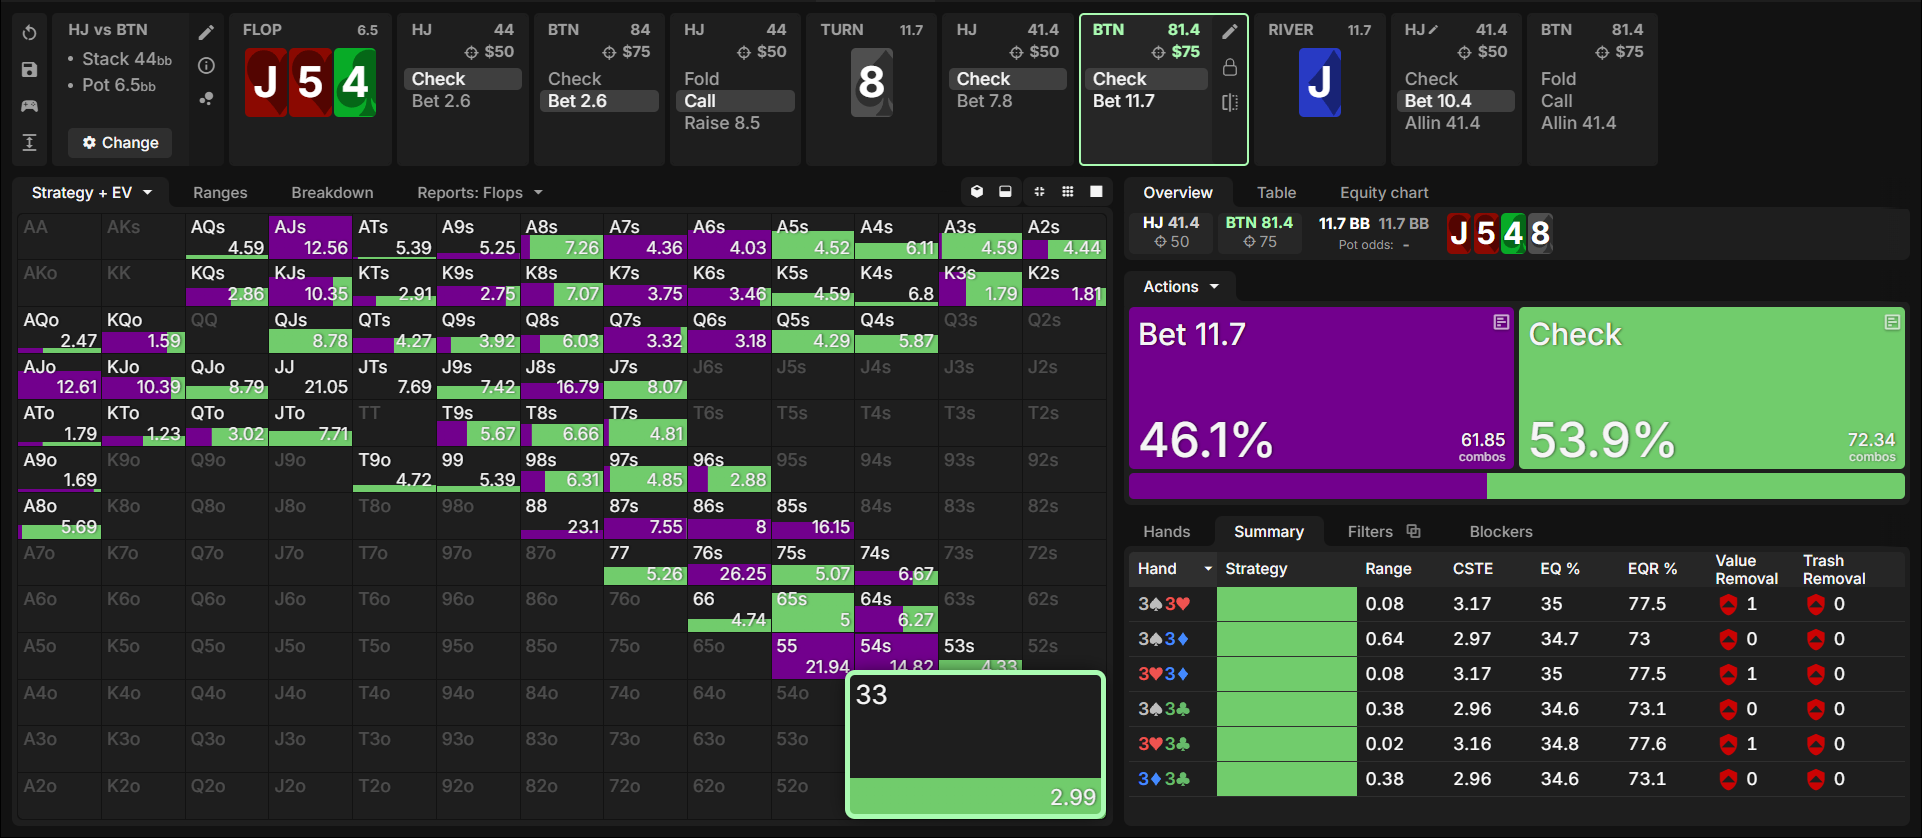Click the pencil edit icon beside HJ vs BTN
The width and height of the screenshot is (1922, 838).
206,33
